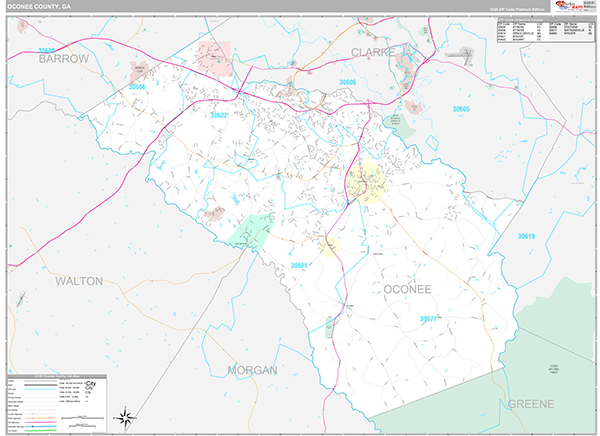Click the small yellow town circle near 30621
Image resolution: width=600 pixels, height=436 pixels.
pyautogui.click(x=329, y=246)
